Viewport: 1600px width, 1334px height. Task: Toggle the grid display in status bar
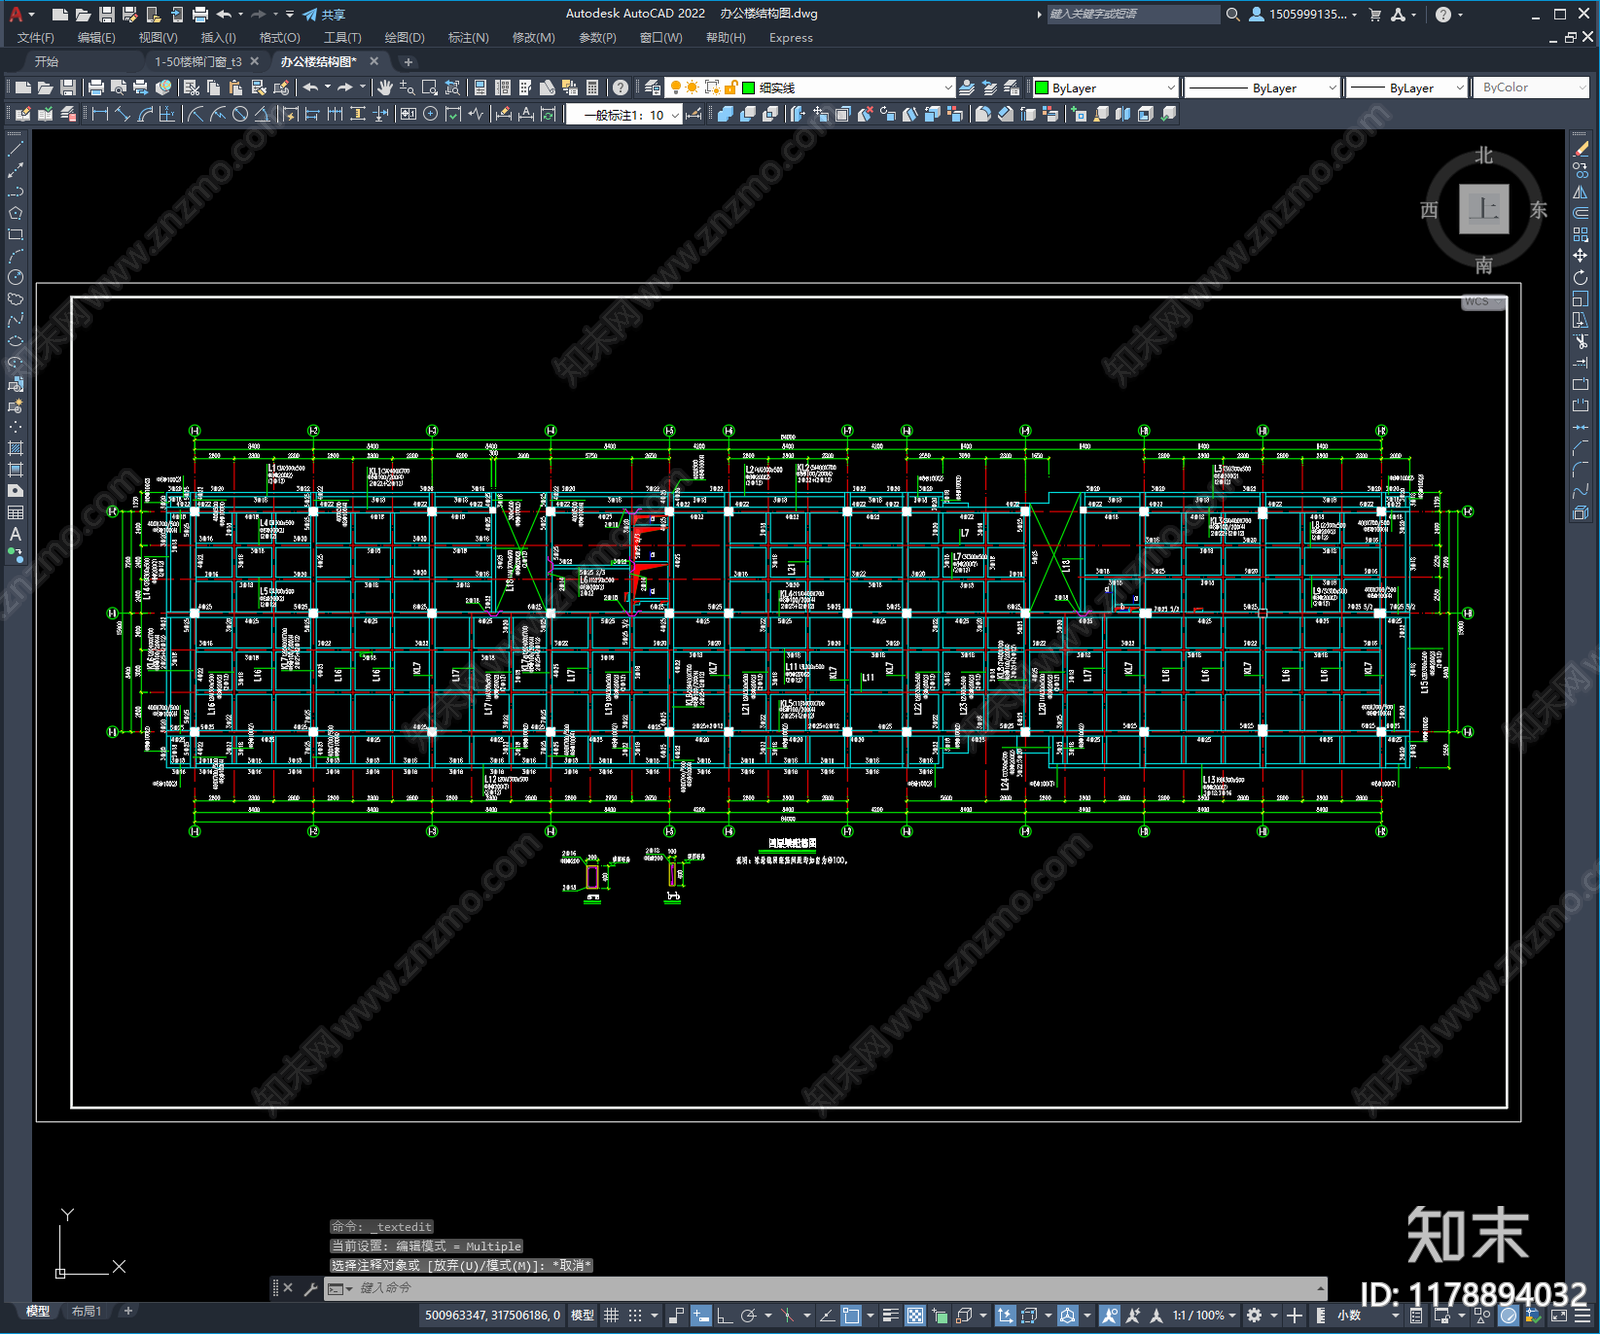[x=611, y=1315]
